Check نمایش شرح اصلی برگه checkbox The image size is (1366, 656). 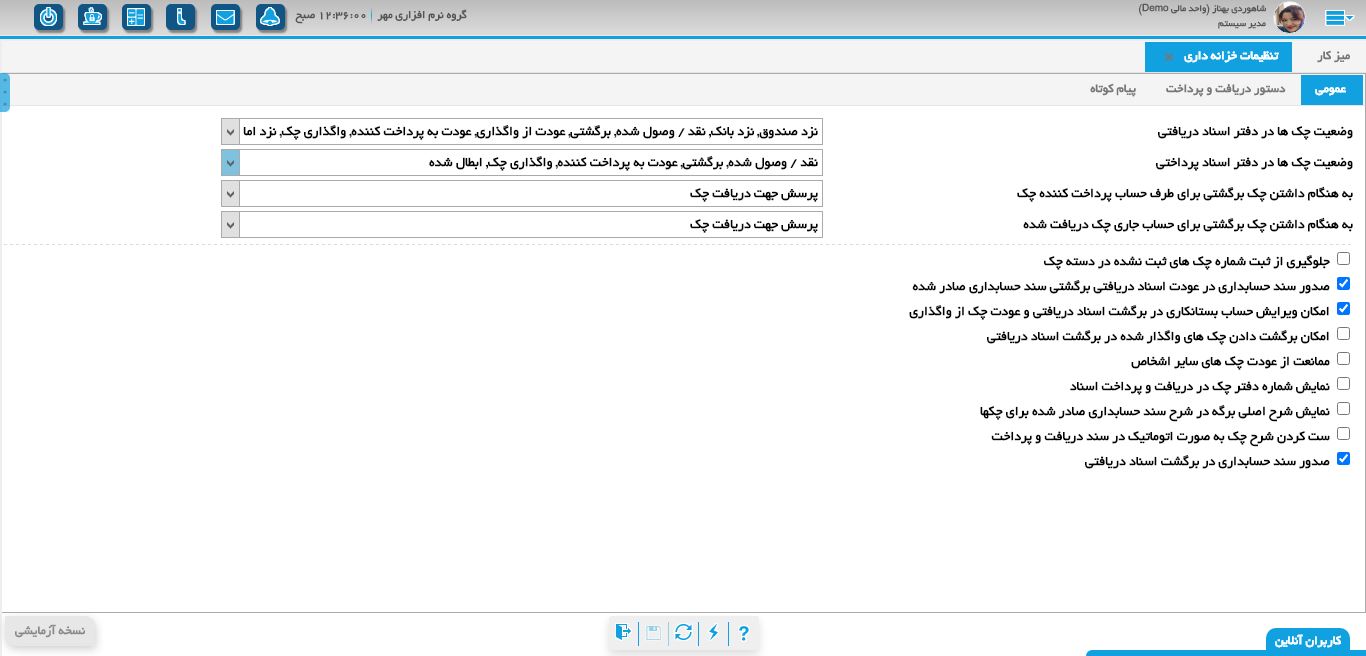coord(1343,409)
